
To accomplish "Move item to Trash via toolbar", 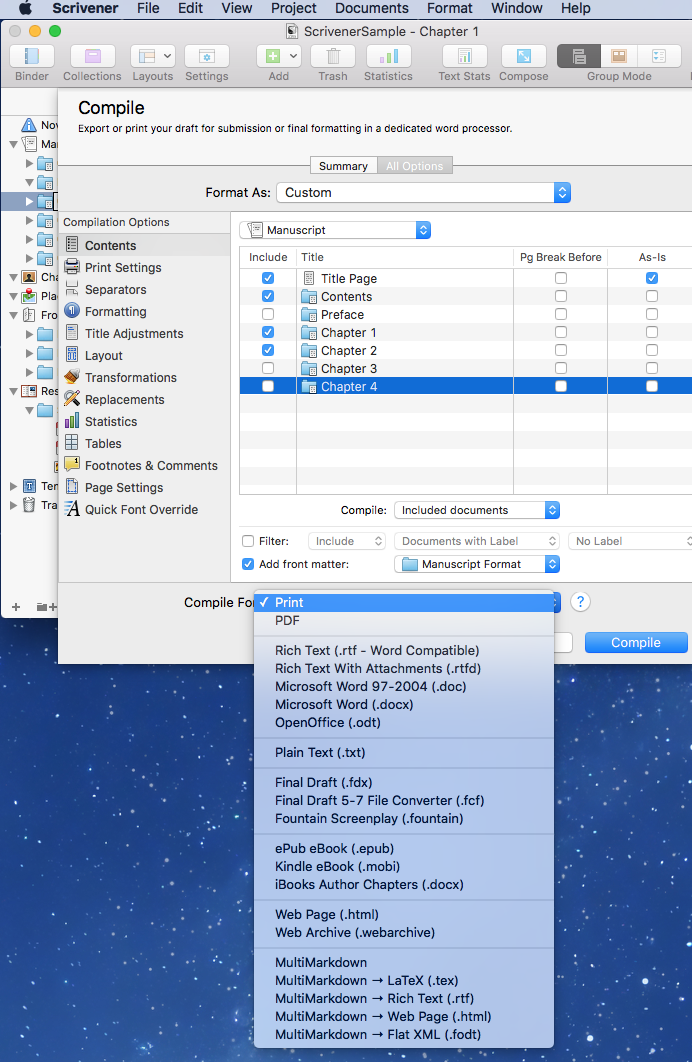I will [x=332, y=56].
